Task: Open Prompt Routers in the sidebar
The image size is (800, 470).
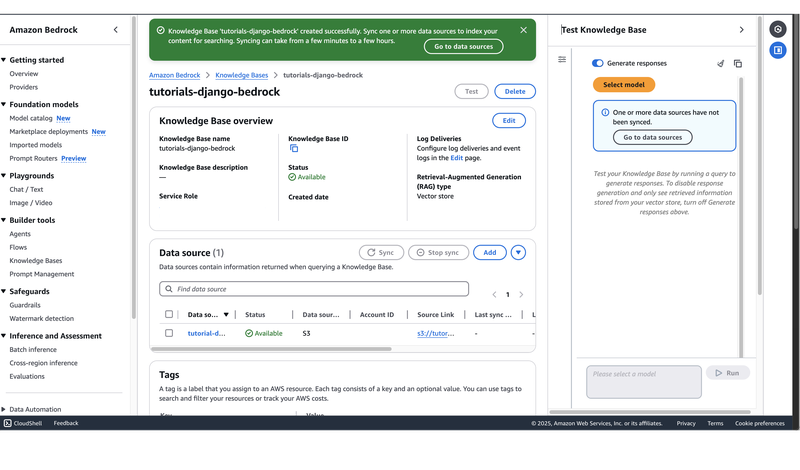Action: click(x=33, y=159)
